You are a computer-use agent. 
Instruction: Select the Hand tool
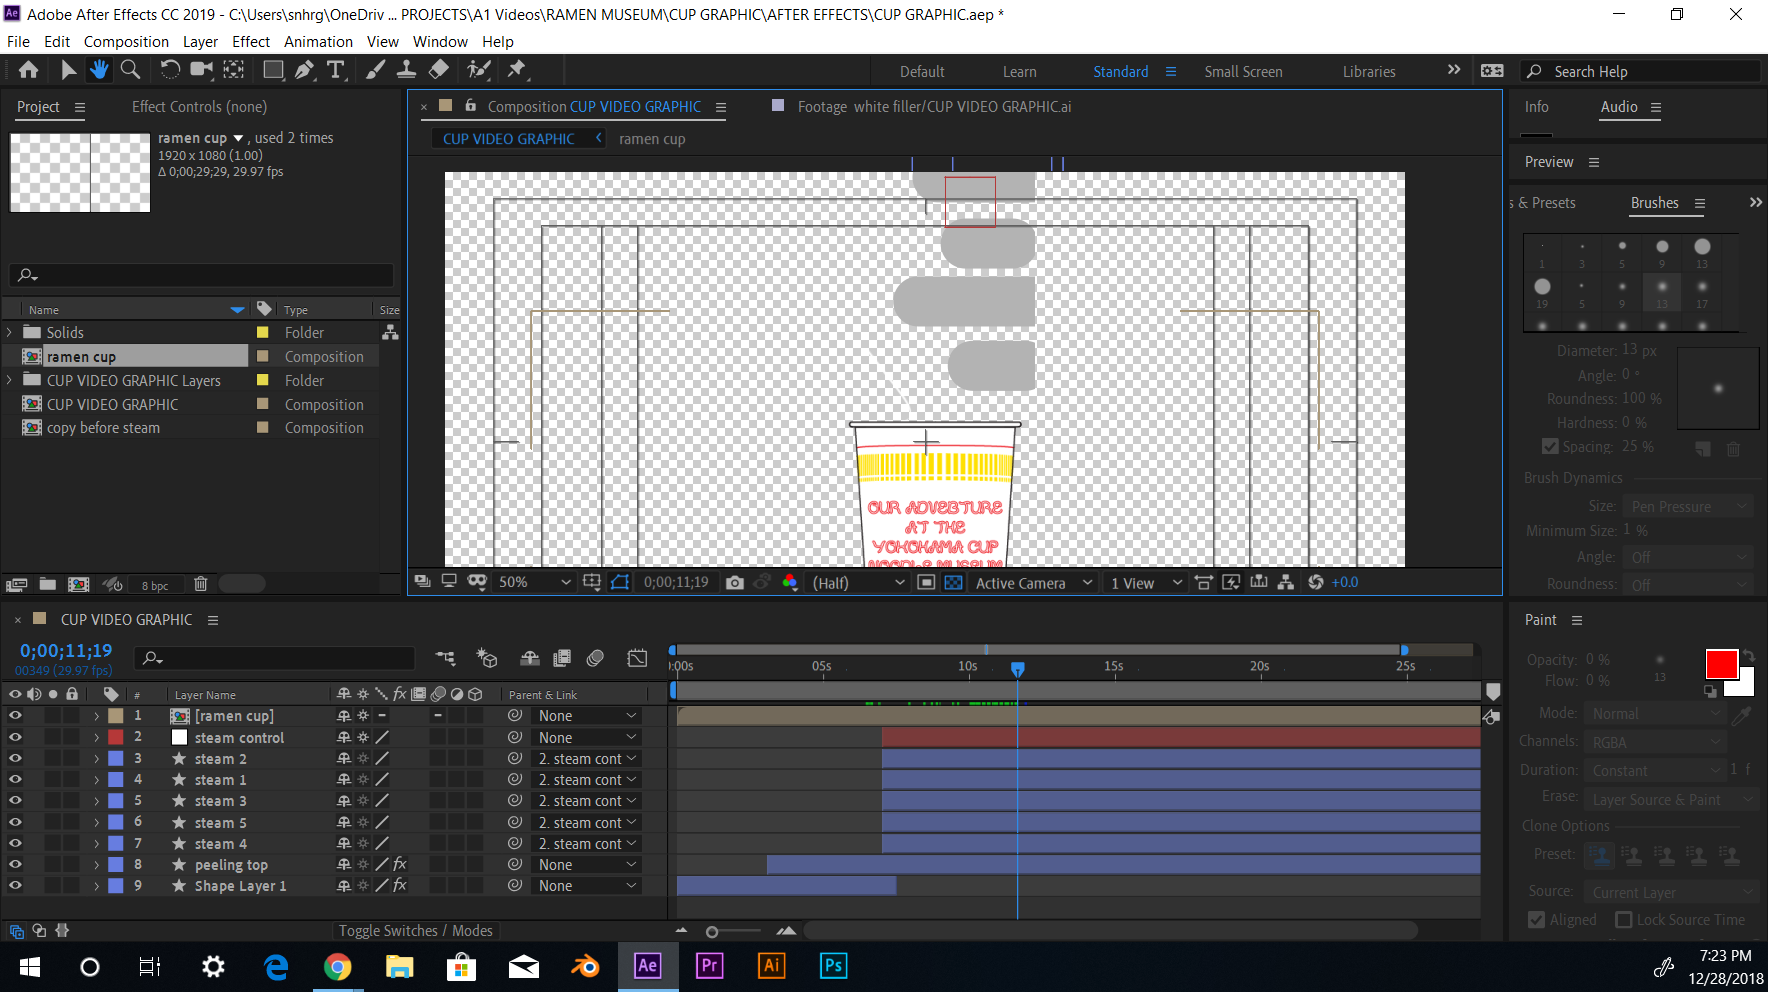coord(98,70)
